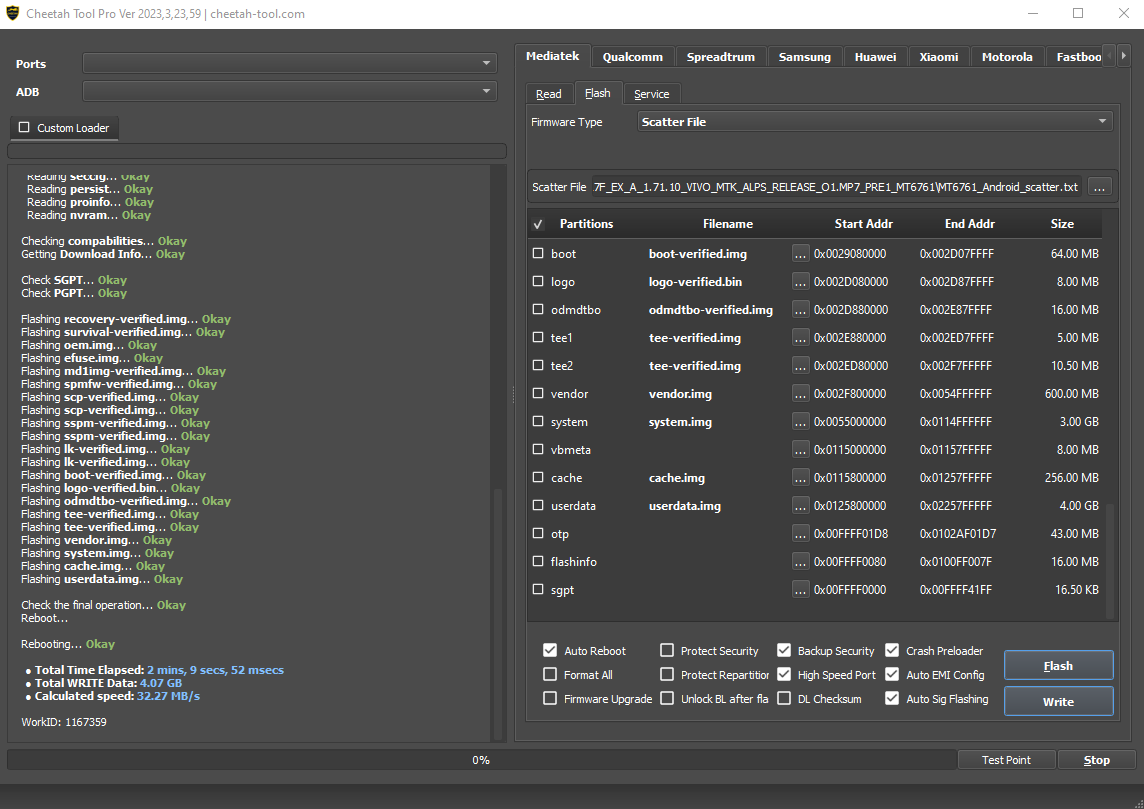Screen dimensions: 1144x809
Task: Check the logo partition checkbox
Action: coord(538,281)
